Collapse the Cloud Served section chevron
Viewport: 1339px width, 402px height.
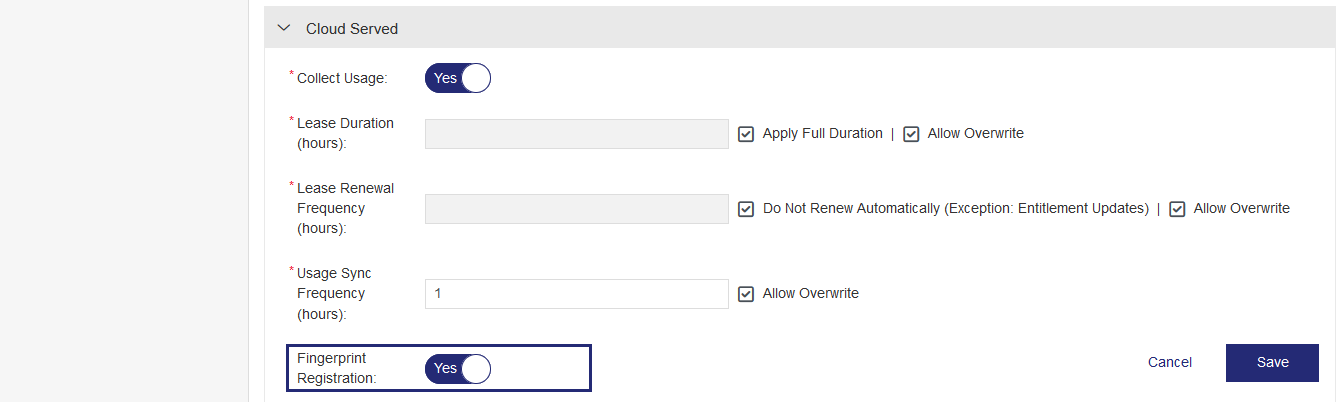pos(285,29)
